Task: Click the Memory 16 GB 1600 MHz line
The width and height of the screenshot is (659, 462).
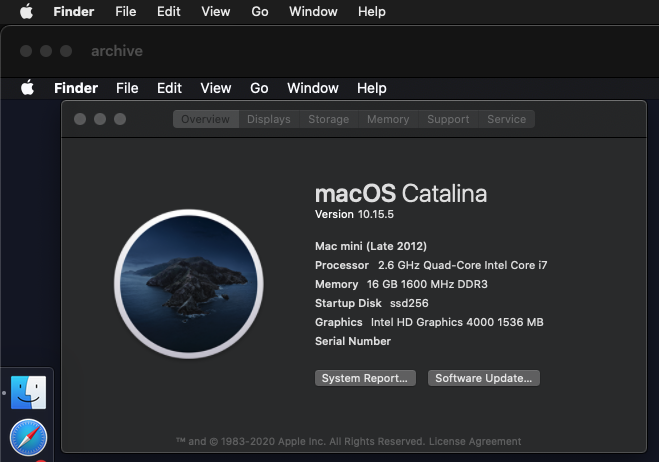Action: (401, 284)
